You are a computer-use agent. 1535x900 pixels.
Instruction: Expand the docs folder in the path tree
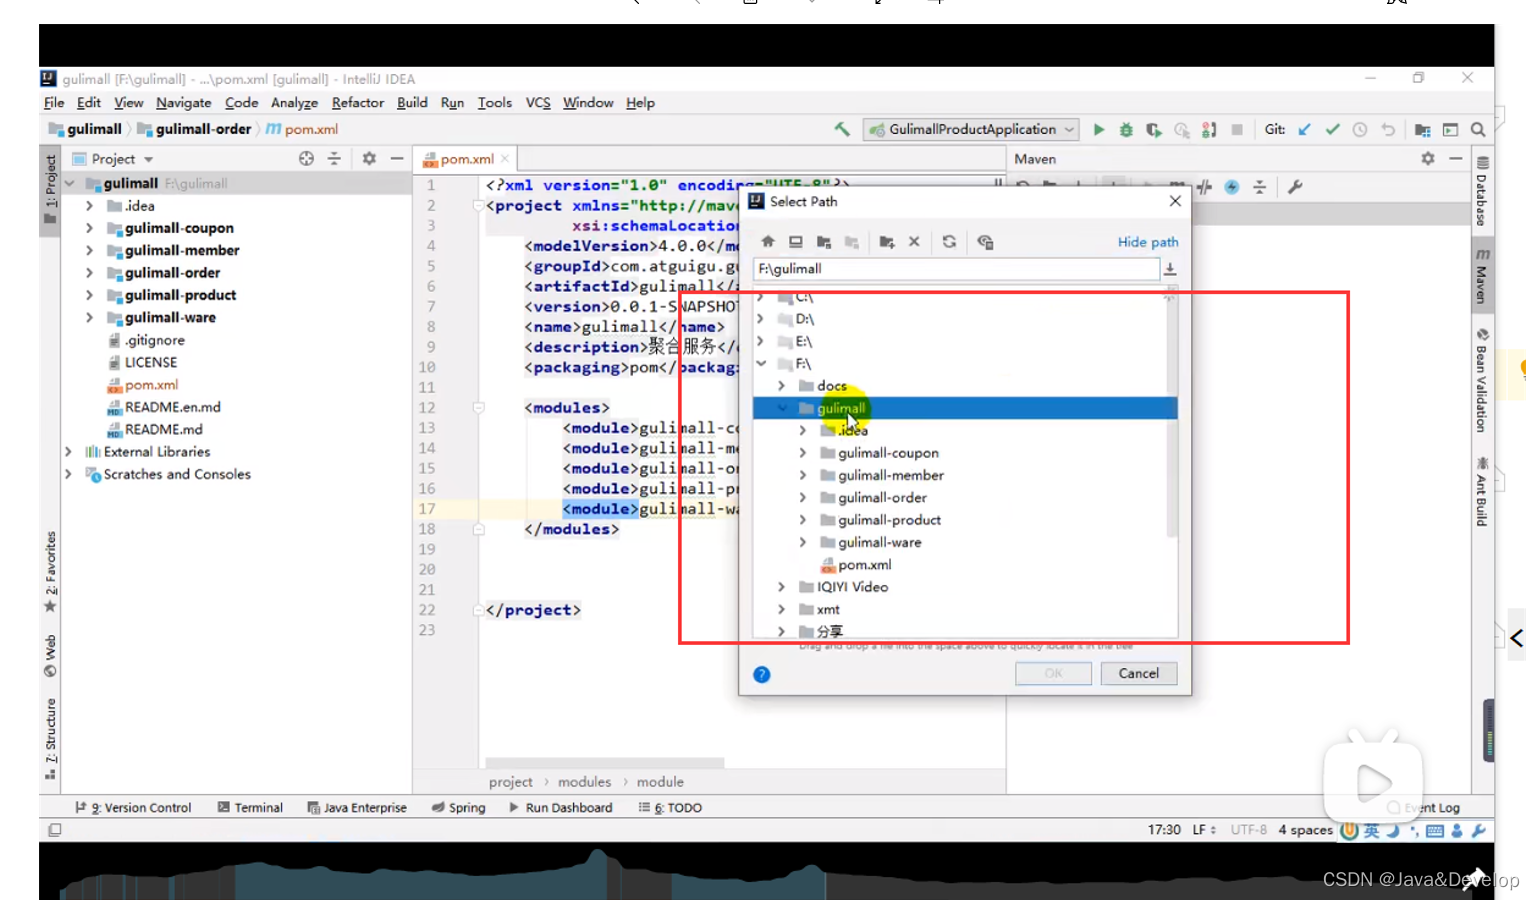click(x=782, y=386)
